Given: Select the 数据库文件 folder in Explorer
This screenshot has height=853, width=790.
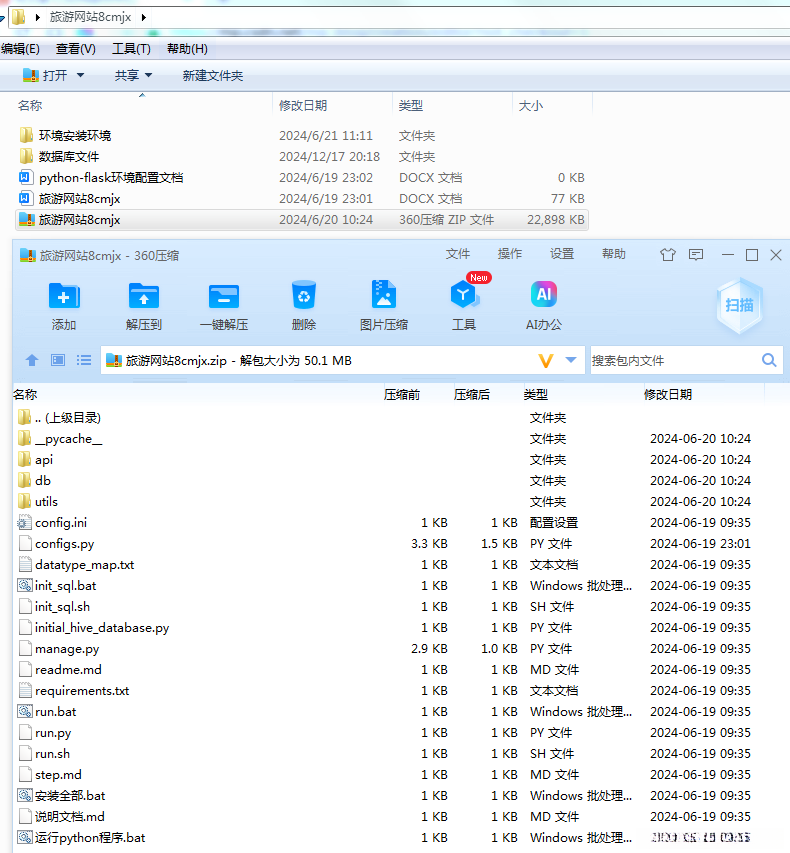Looking at the screenshot, I should (x=302, y=157).
